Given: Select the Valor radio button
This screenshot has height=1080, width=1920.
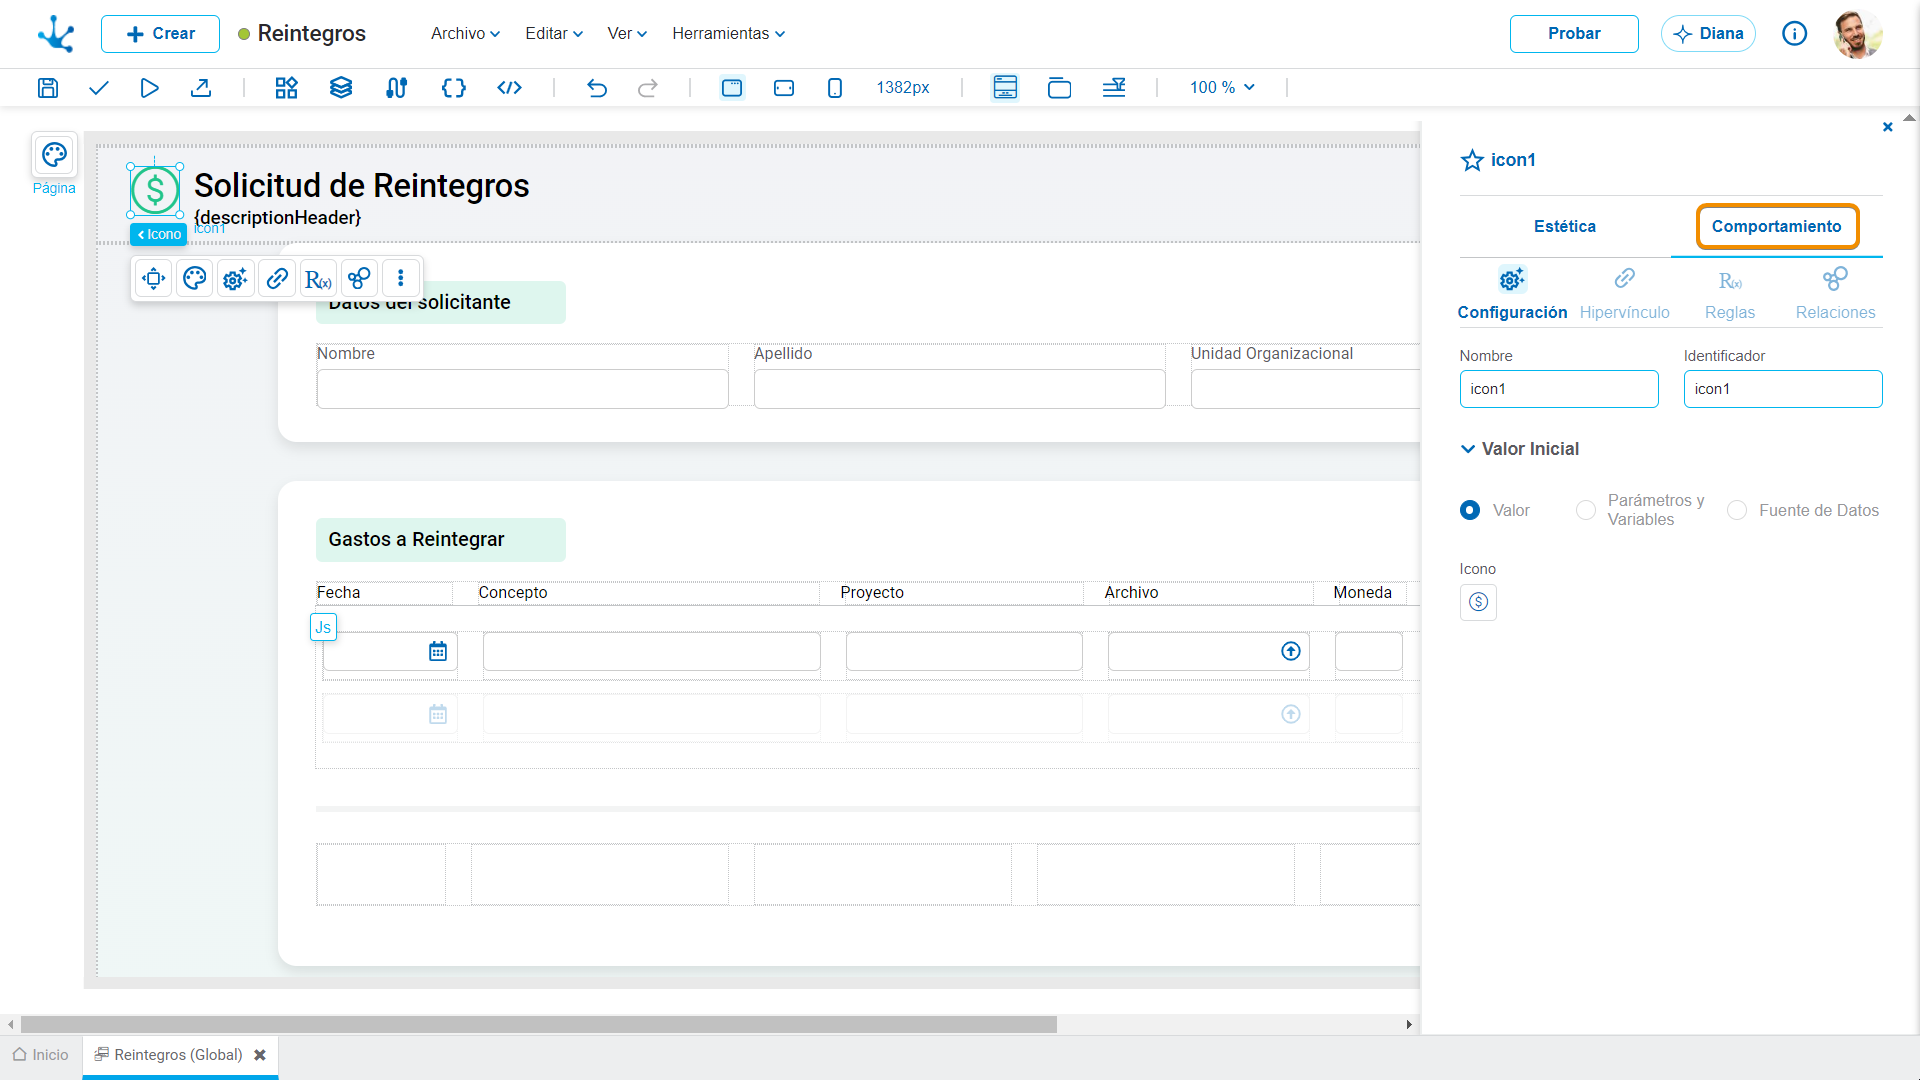Looking at the screenshot, I should pos(1470,510).
